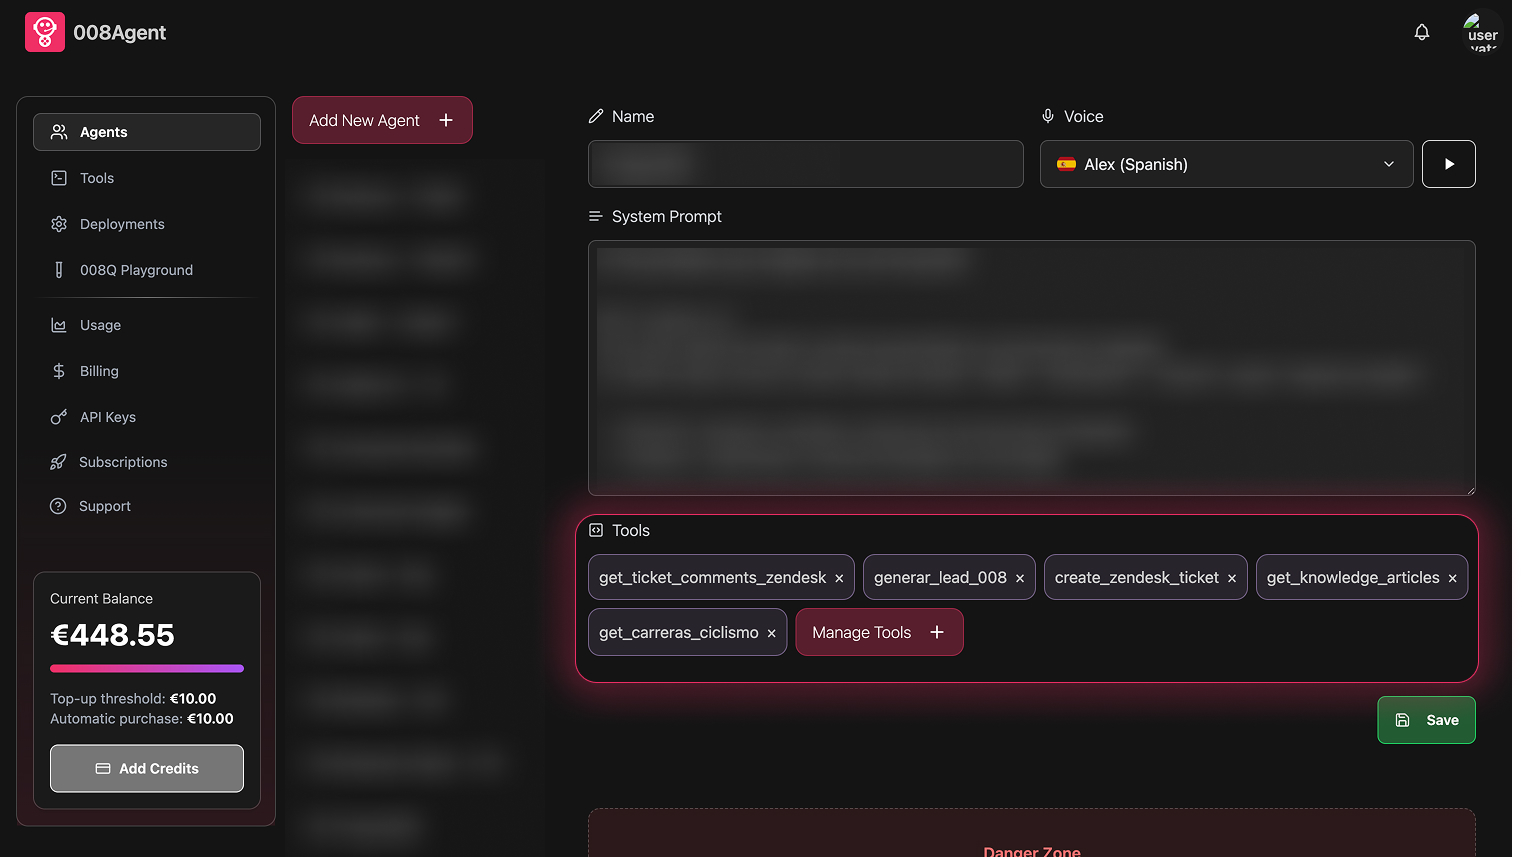This screenshot has width=1523, height=857.
Task: Click the credit balance progress bar
Action: click(146, 668)
